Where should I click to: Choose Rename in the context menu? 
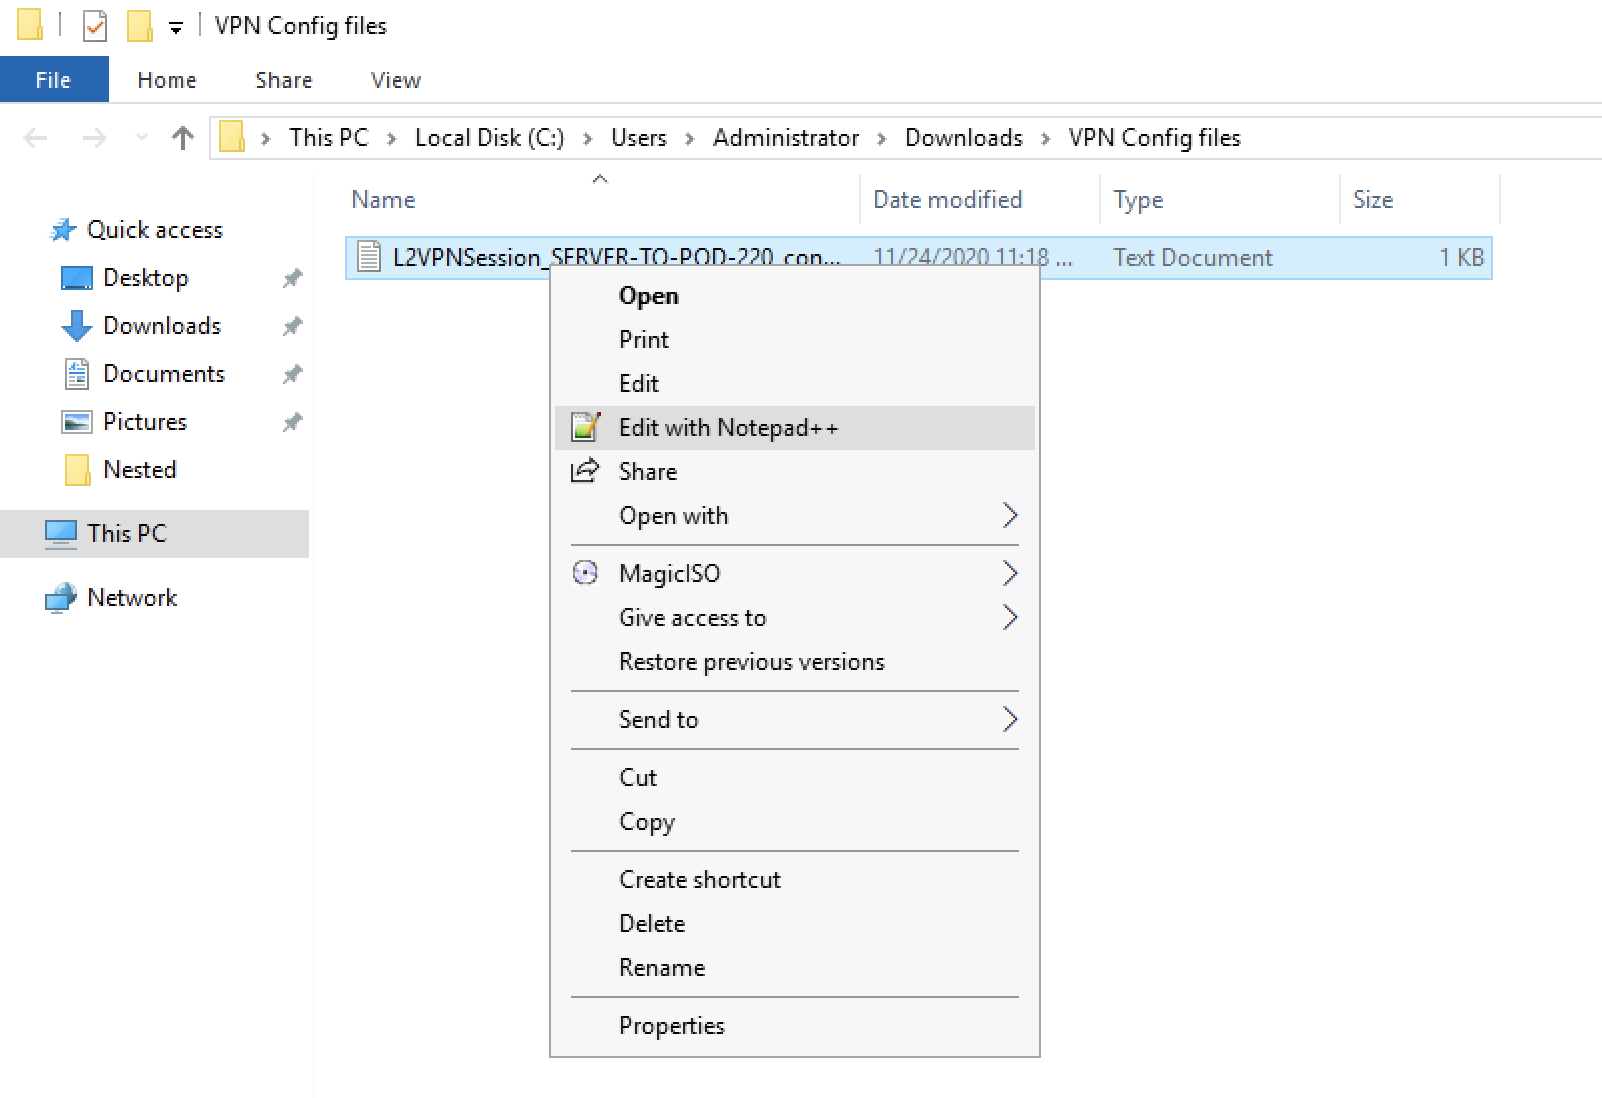[661, 968]
